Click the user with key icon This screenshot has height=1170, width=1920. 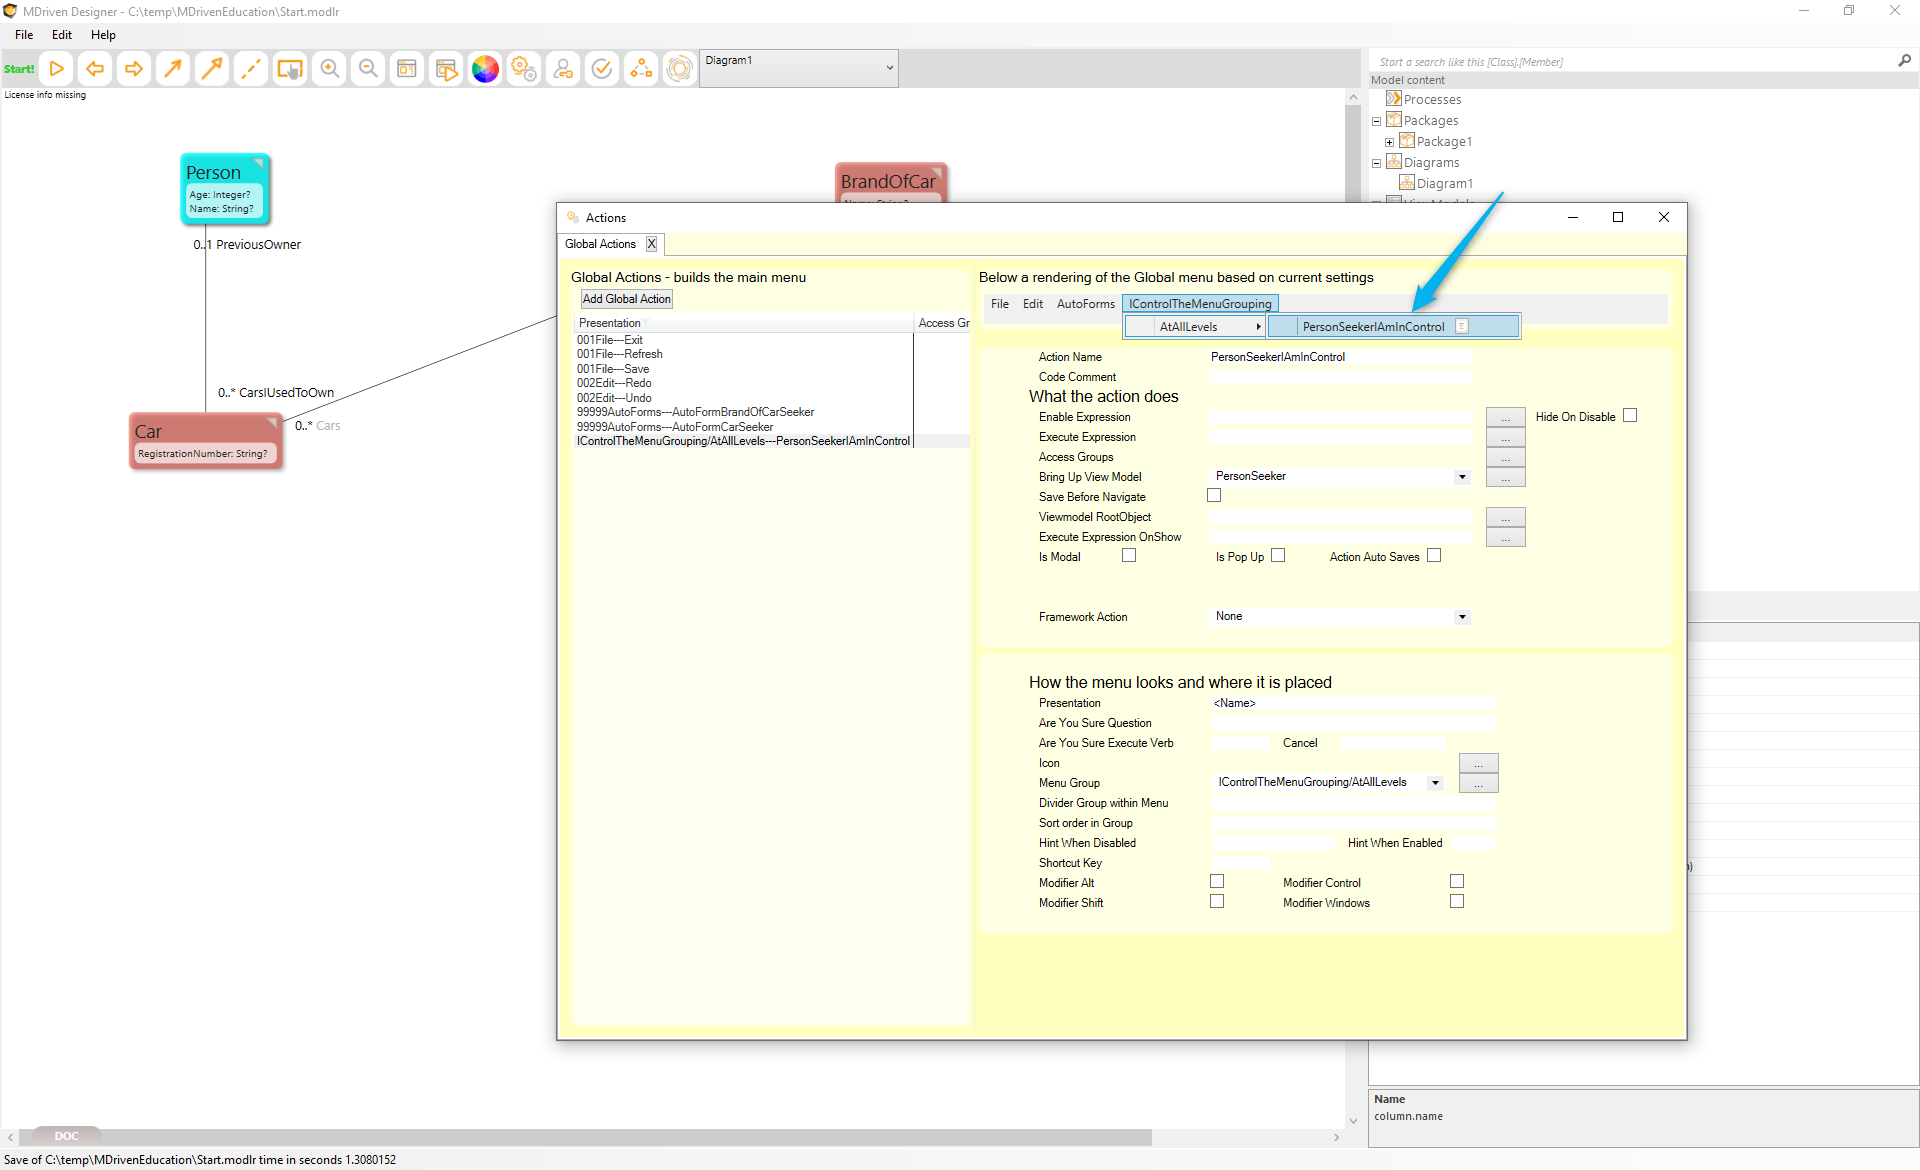pos(563,69)
